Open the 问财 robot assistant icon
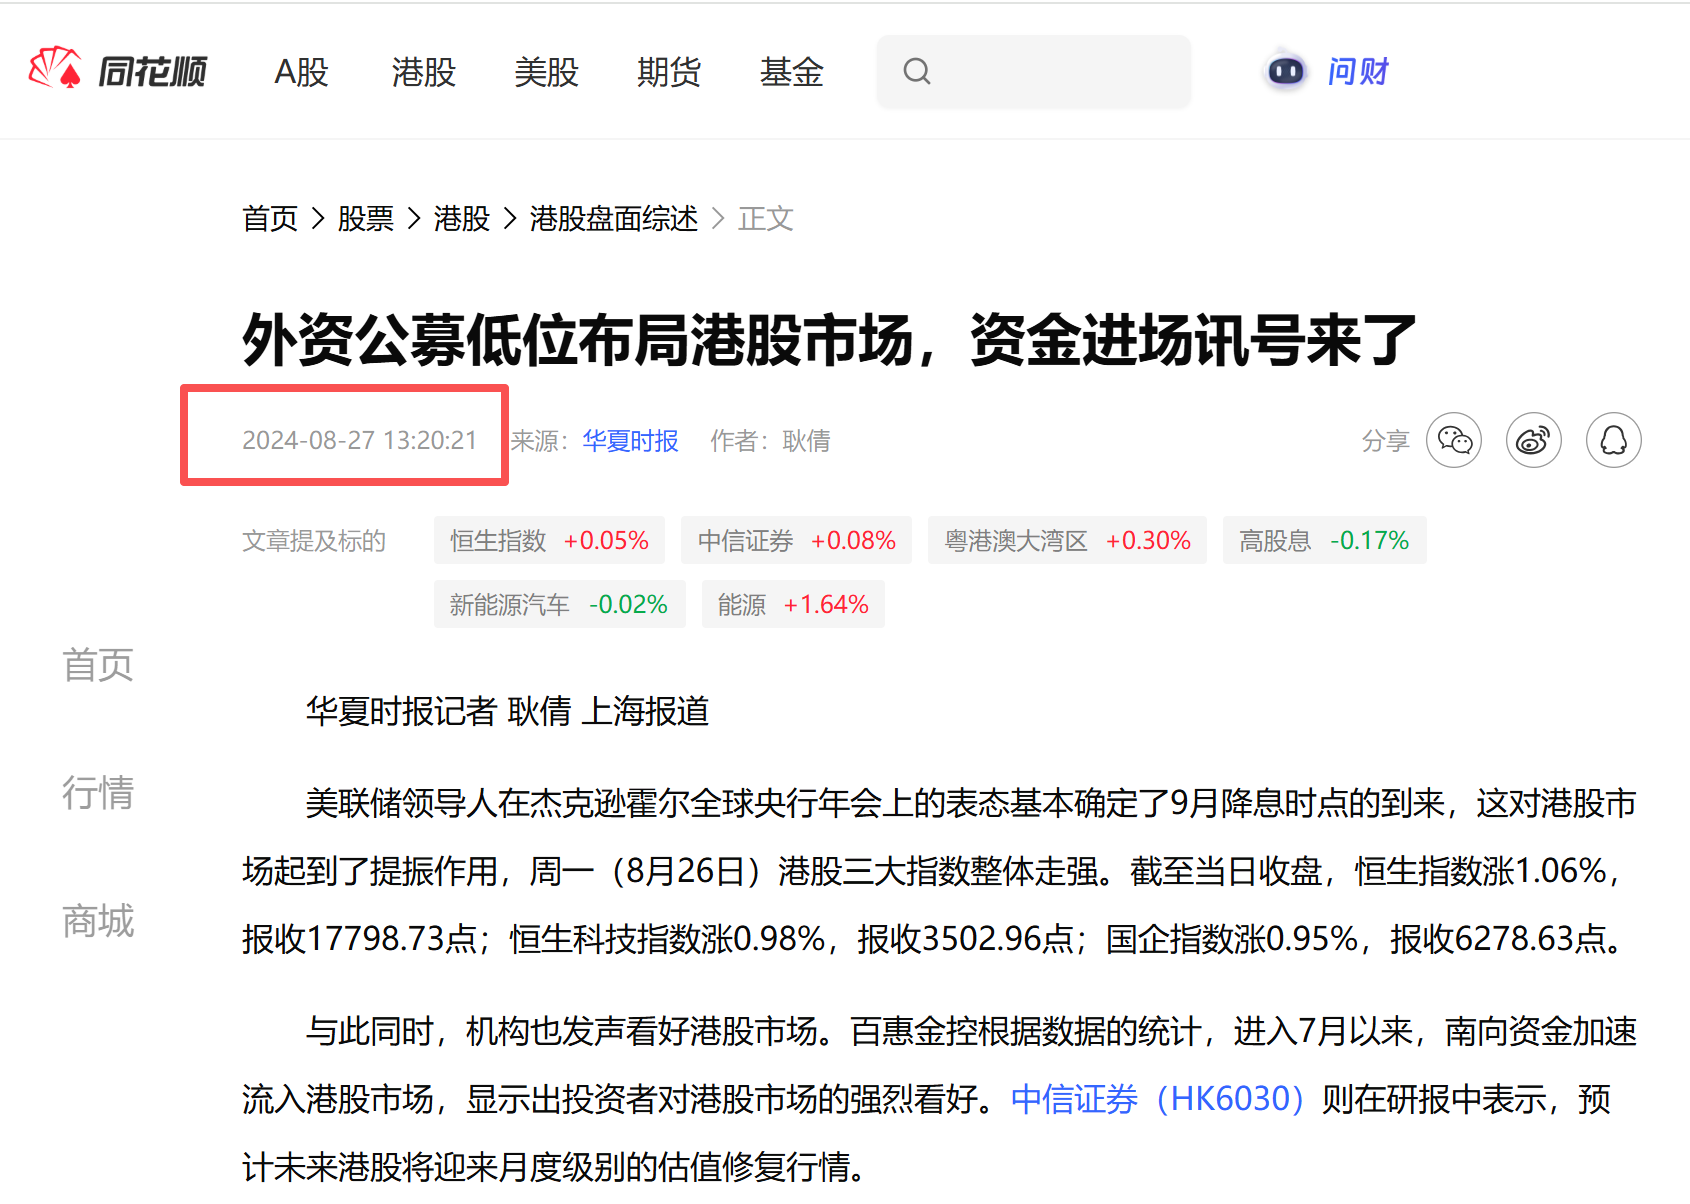Image resolution: width=1690 pixels, height=1204 pixels. click(x=1285, y=71)
